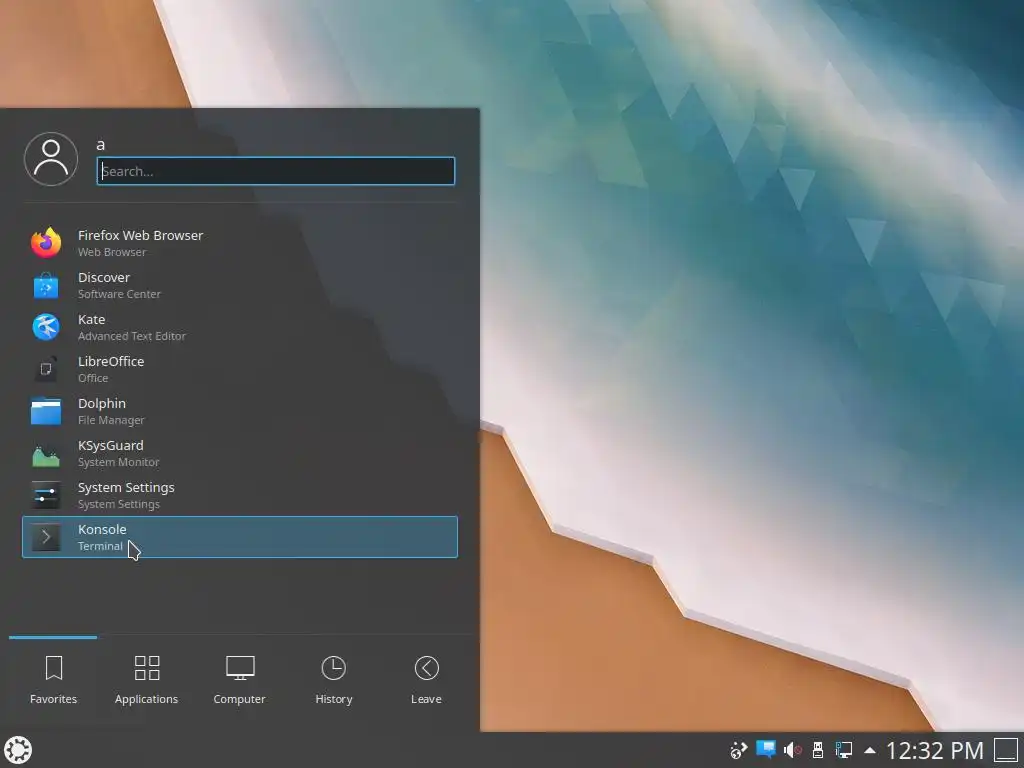
Task: Start the Kate text editor
Action: (240, 327)
